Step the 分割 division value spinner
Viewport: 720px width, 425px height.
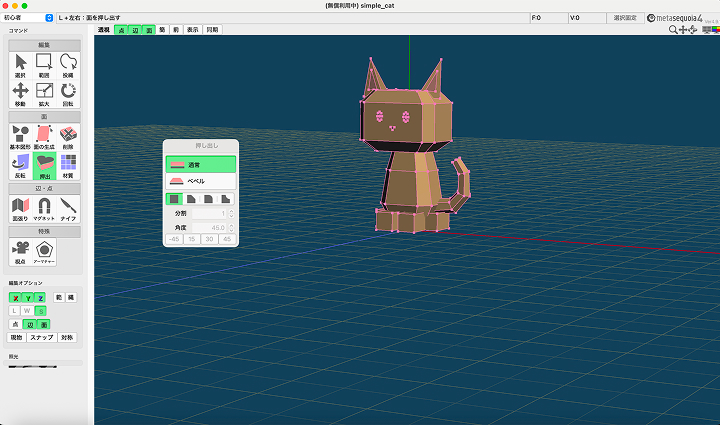click(231, 213)
